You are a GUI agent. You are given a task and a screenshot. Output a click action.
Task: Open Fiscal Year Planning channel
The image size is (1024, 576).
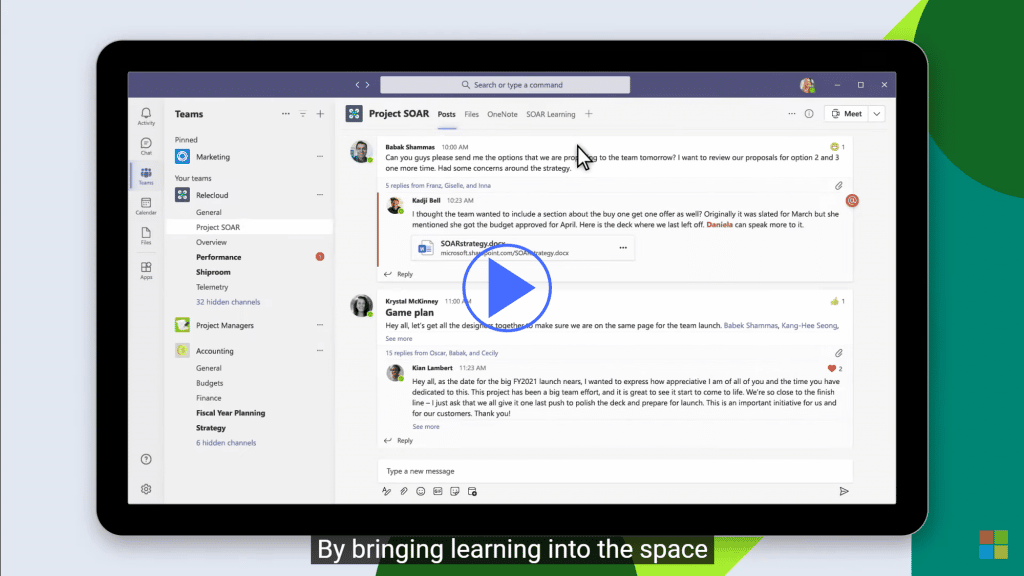(231, 413)
